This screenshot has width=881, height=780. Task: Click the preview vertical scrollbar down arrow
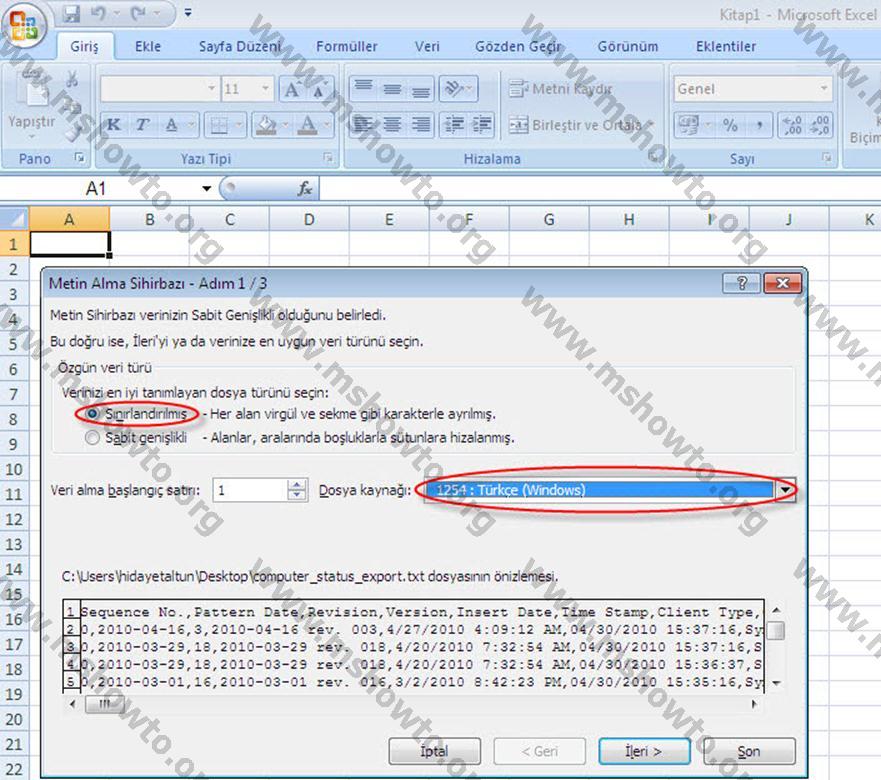point(776,683)
